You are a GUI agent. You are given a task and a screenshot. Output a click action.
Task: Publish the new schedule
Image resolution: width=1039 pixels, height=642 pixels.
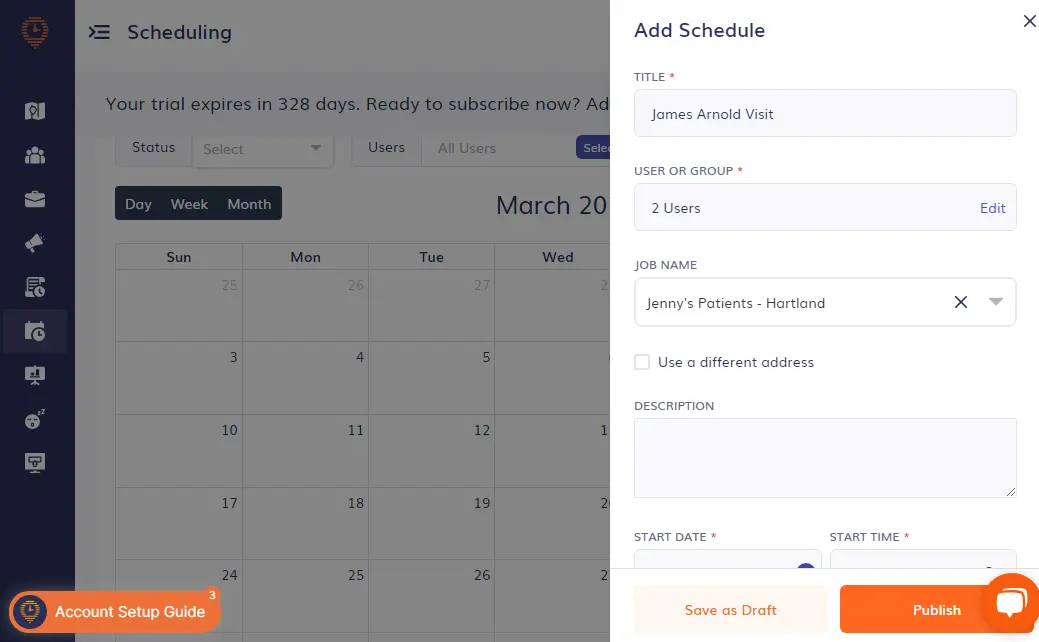936,609
